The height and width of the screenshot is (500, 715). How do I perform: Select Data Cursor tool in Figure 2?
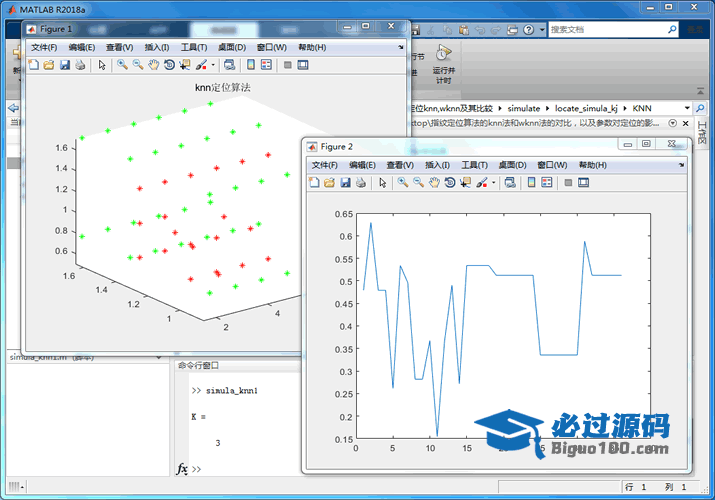point(466,183)
